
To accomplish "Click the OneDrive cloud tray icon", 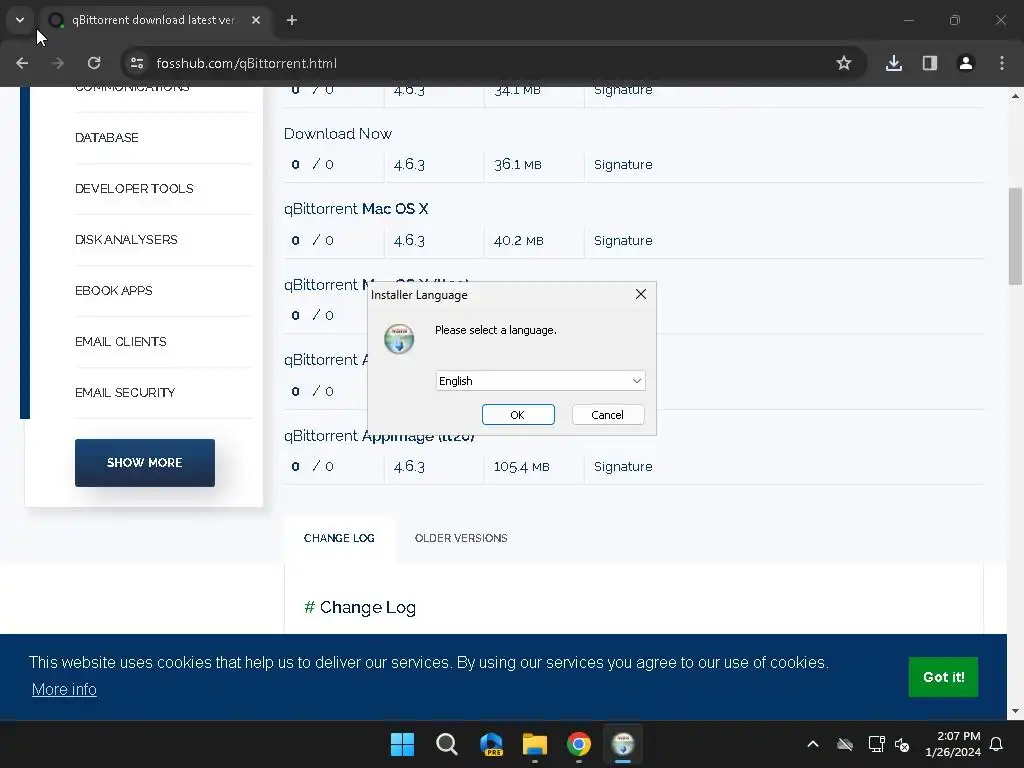I will (845, 744).
